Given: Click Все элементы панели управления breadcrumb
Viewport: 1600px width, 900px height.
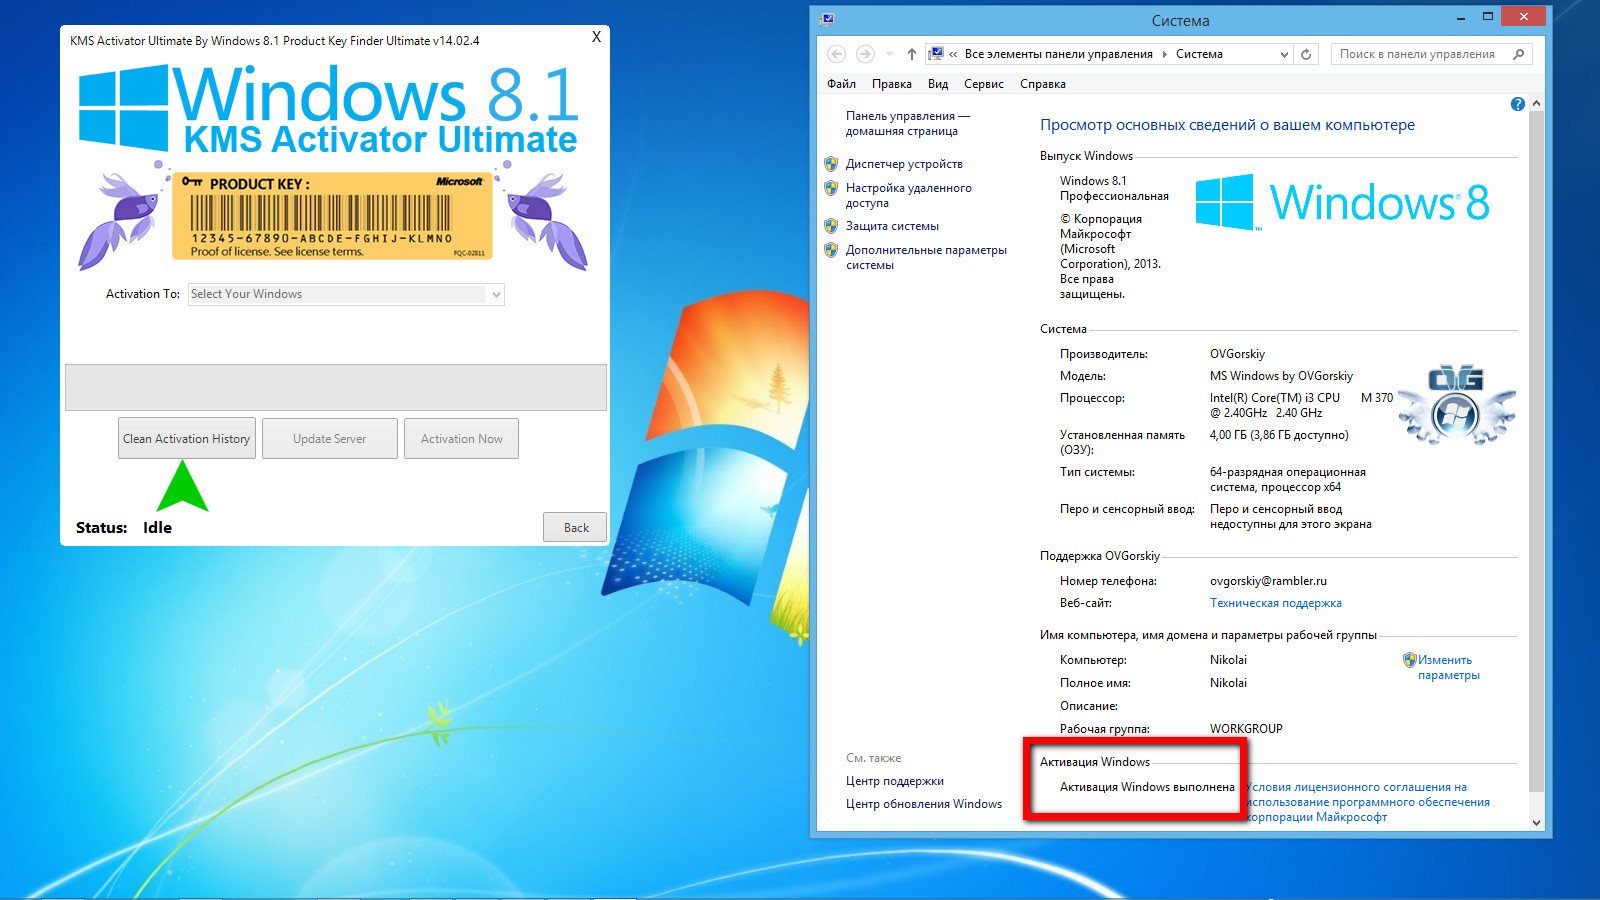Looking at the screenshot, I should (1058, 54).
